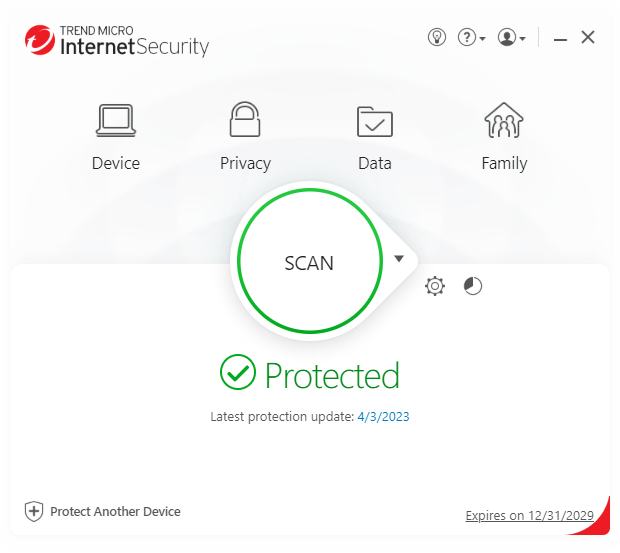Start a scan with SCAN button
This screenshot has width=620, height=553.
[x=309, y=263]
